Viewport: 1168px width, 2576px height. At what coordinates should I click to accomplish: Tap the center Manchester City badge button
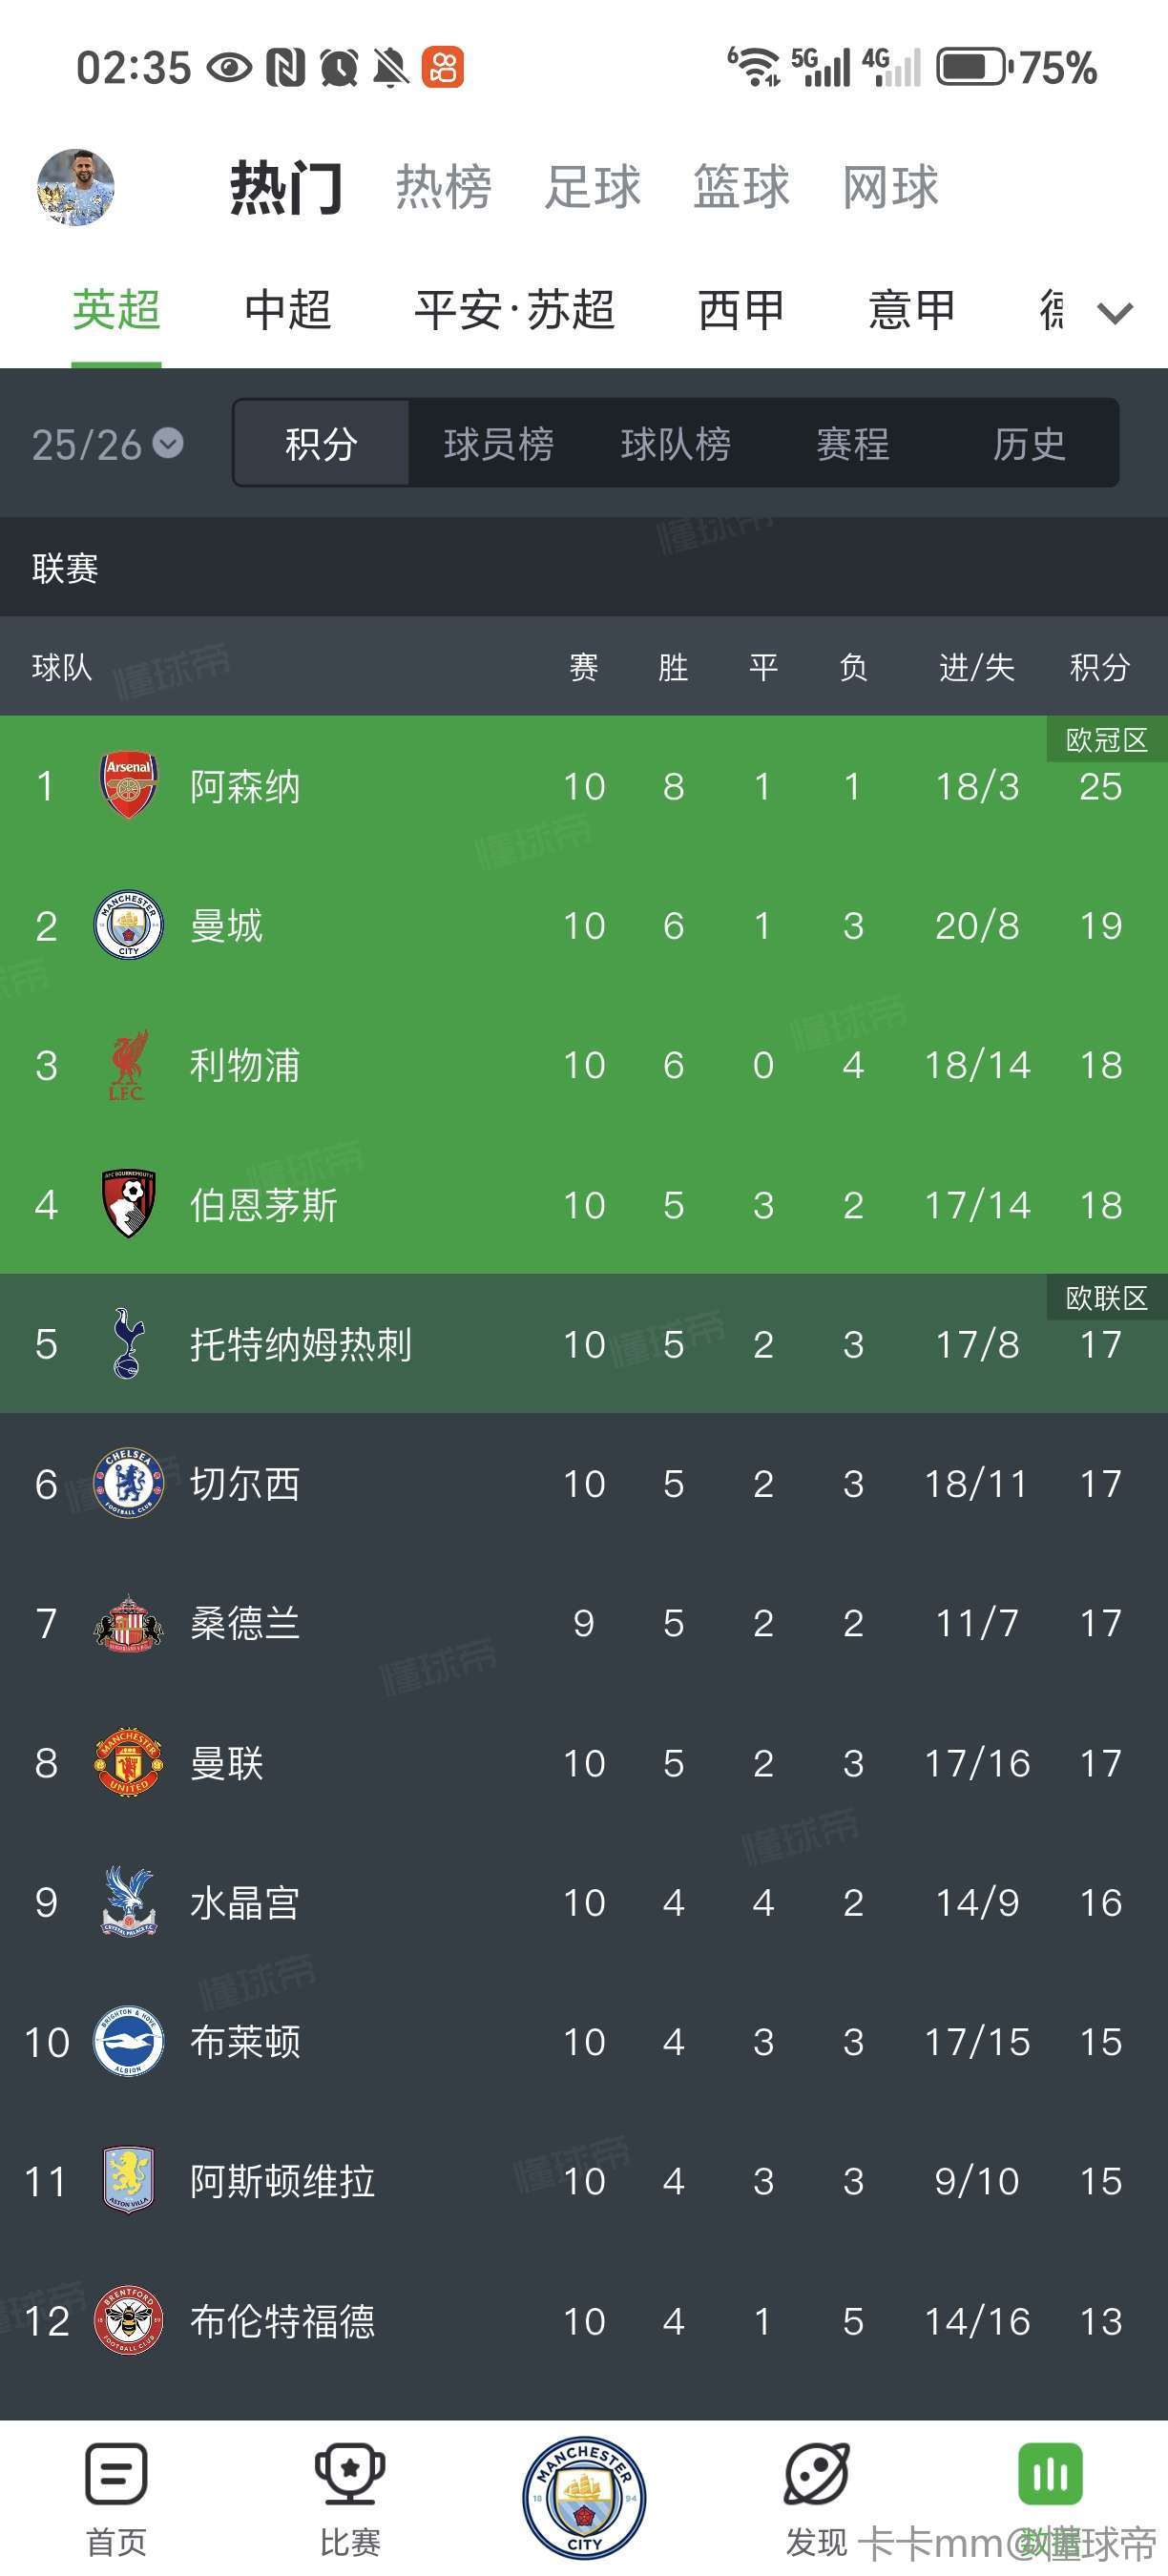pyautogui.click(x=584, y=2497)
